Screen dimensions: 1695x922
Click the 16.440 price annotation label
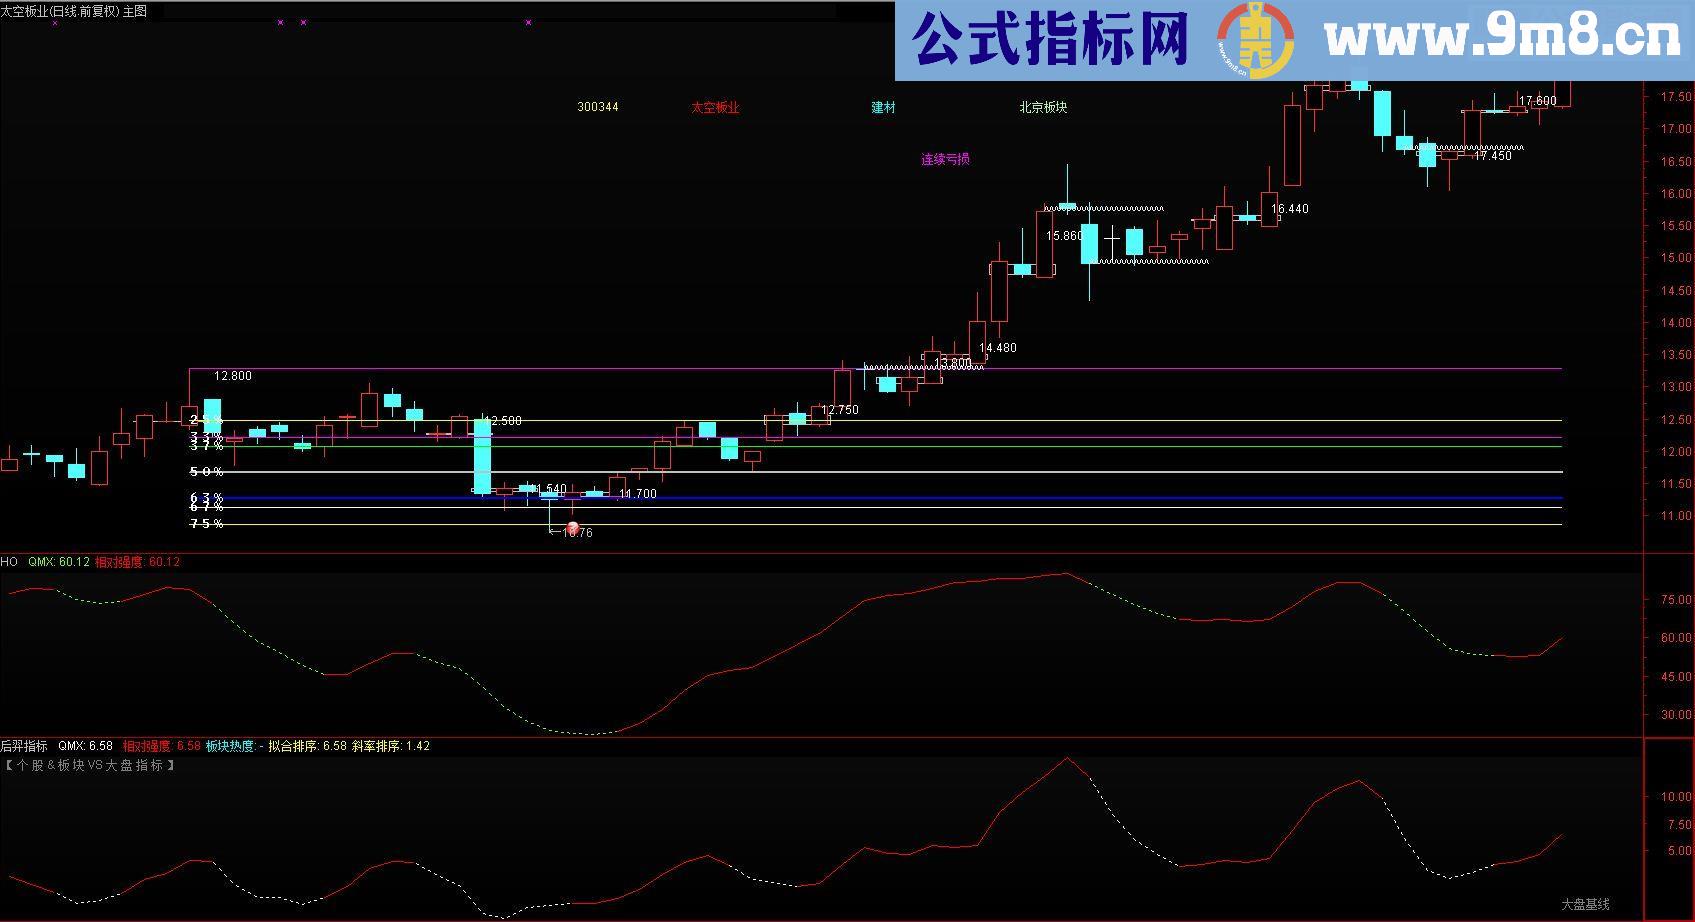1290,207
